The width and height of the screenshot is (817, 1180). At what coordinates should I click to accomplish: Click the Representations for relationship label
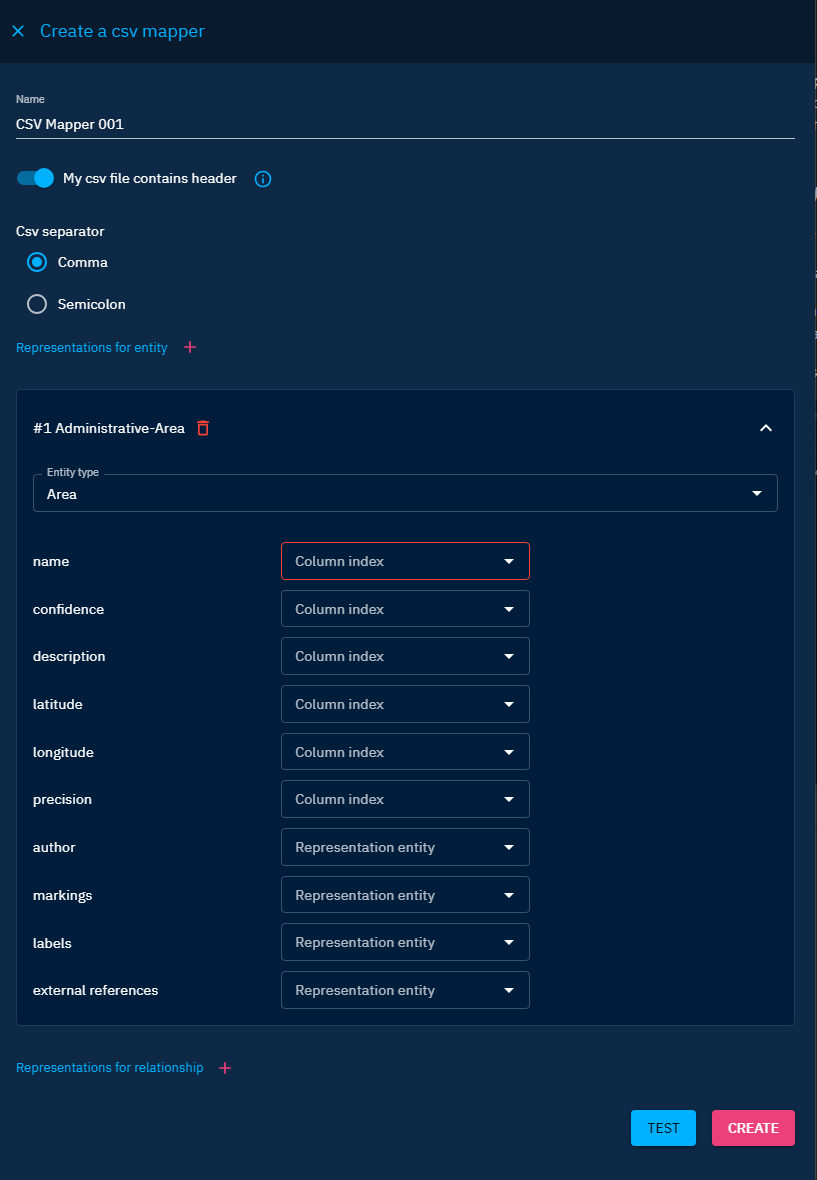tap(110, 1068)
